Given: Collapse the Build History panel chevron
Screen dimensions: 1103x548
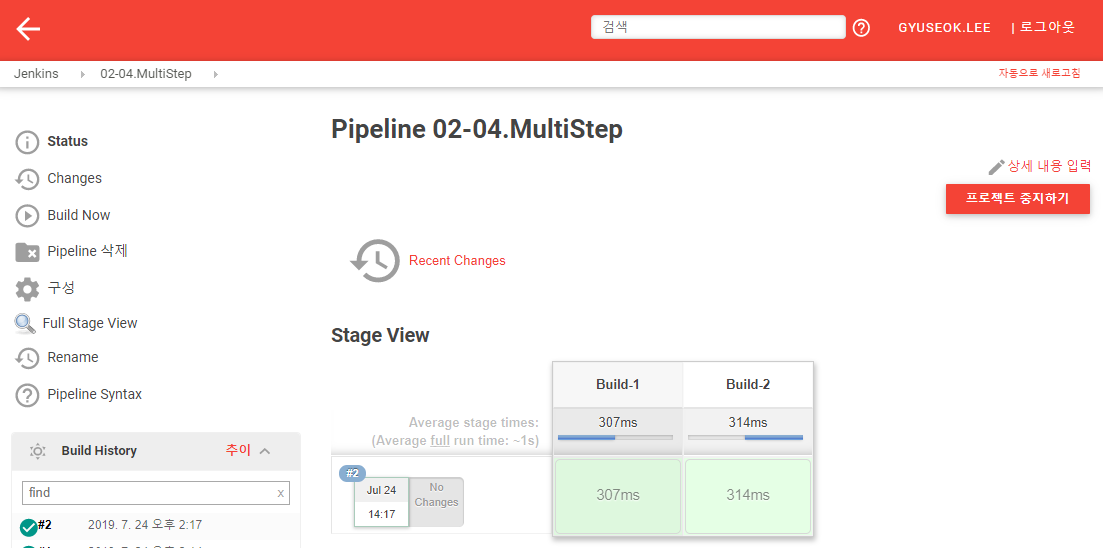Looking at the screenshot, I should [x=265, y=451].
